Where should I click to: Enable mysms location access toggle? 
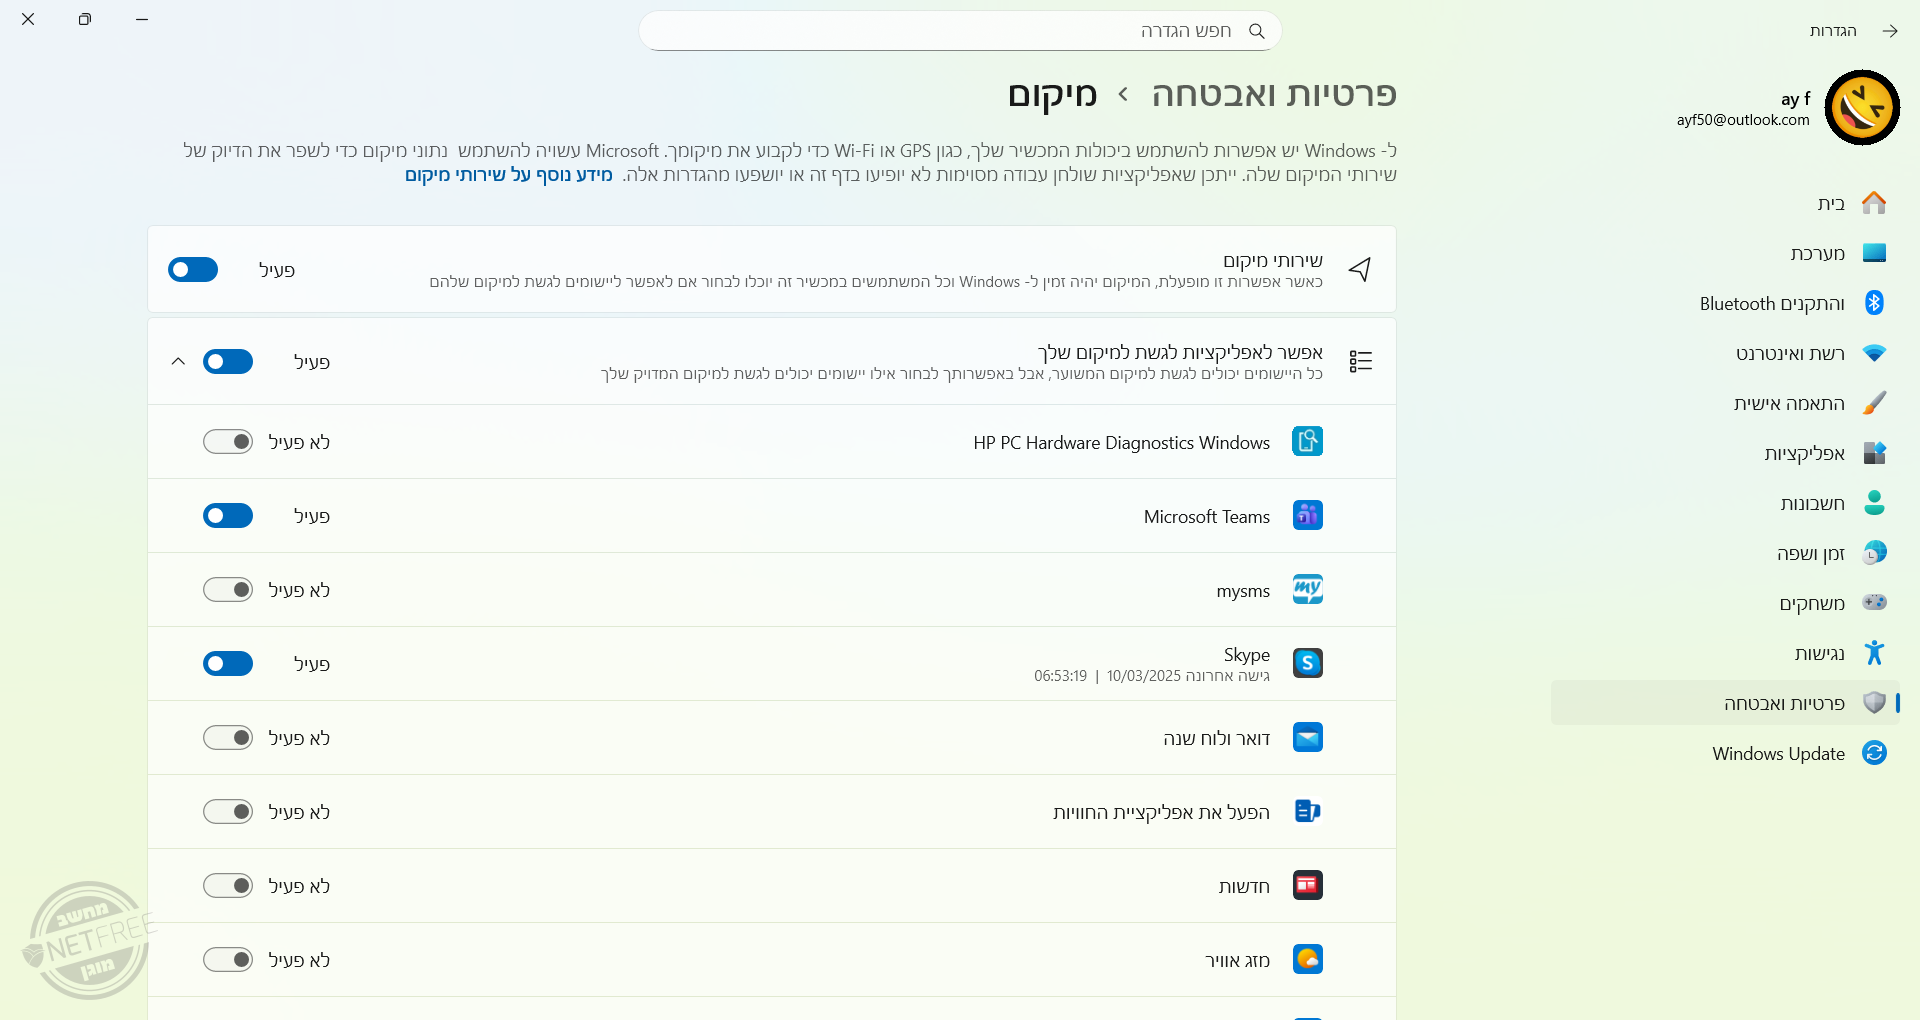pyautogui.click(x=227, y=590)
